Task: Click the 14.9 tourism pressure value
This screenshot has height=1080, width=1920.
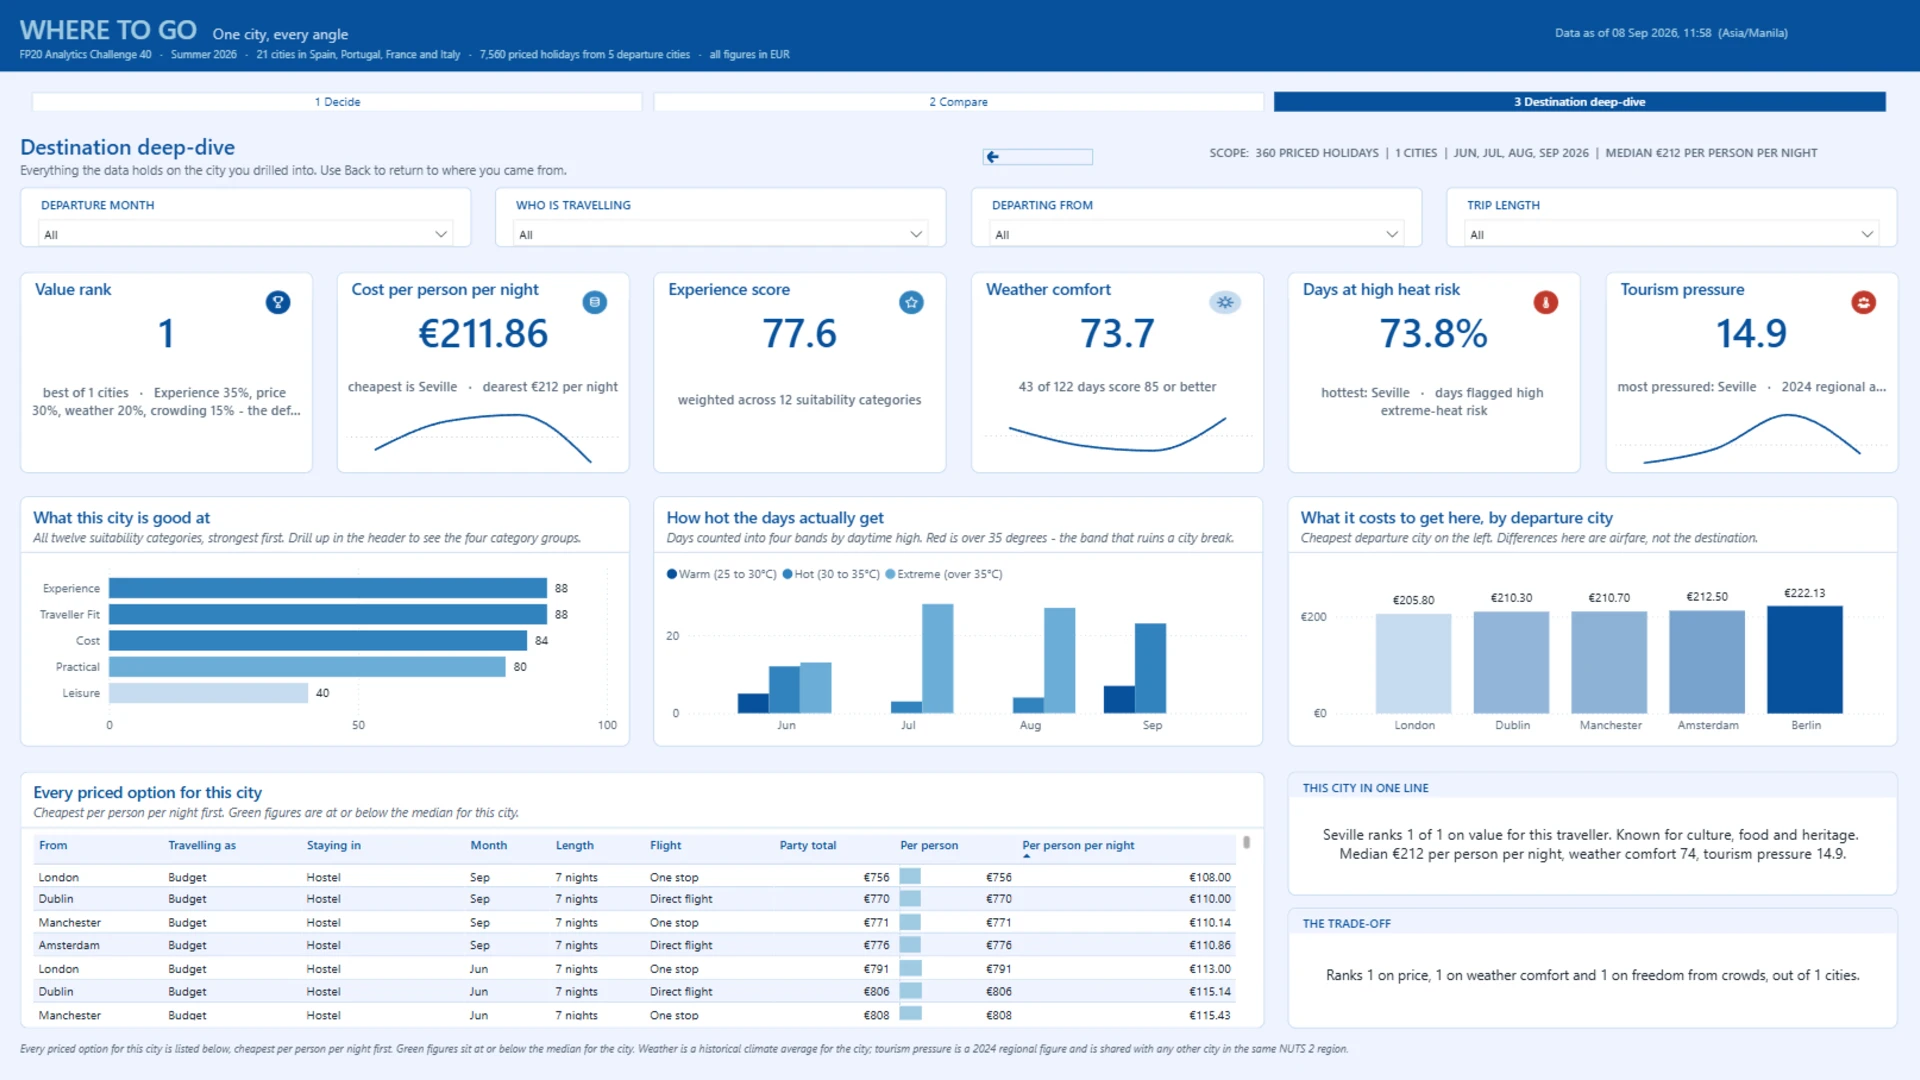Action: tap(1751, 334)
